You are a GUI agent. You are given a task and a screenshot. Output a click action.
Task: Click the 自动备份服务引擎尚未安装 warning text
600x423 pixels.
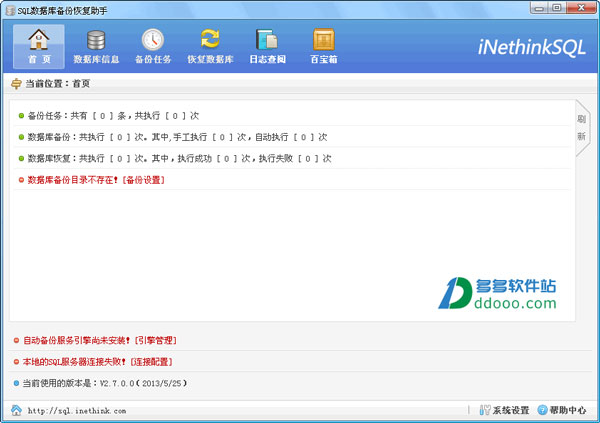point(77,340)
